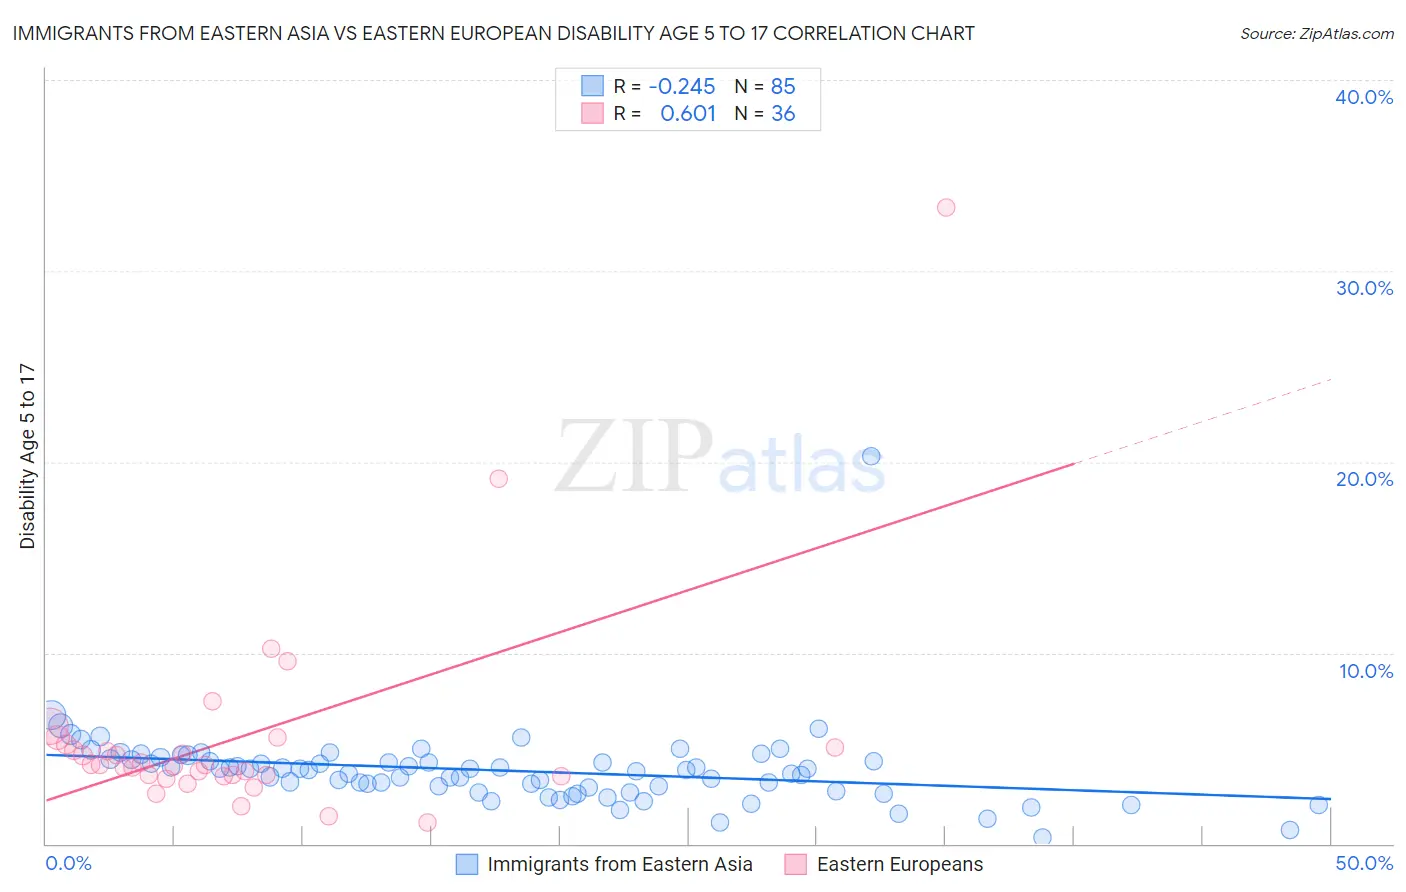Click the blue legend swatch for Immigrants from Eastern Asia
1406x892 pixels.
click(467, 864)
